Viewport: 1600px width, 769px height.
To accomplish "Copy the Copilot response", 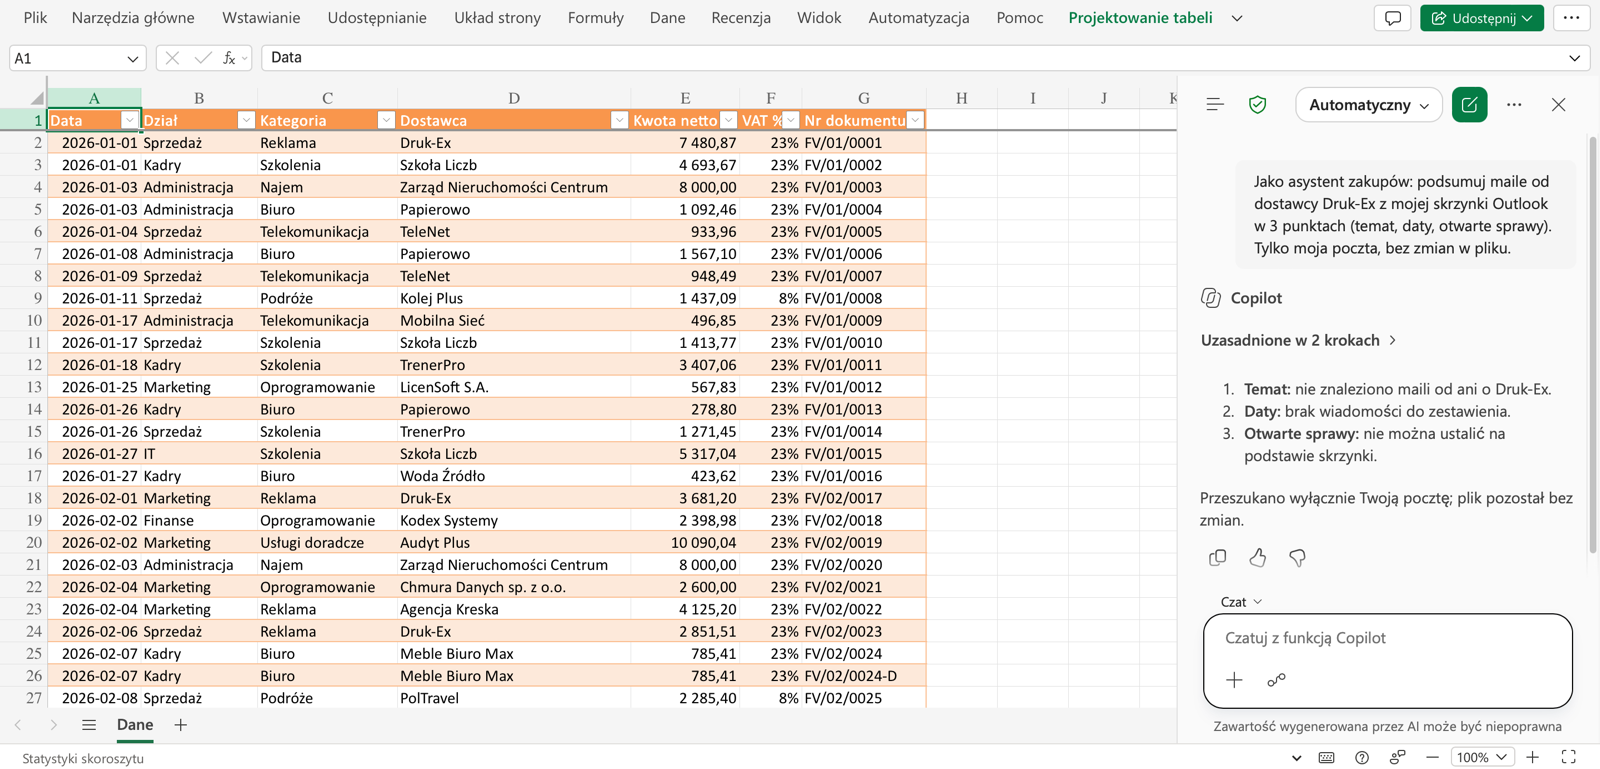I will click(x=1217, y=558).
